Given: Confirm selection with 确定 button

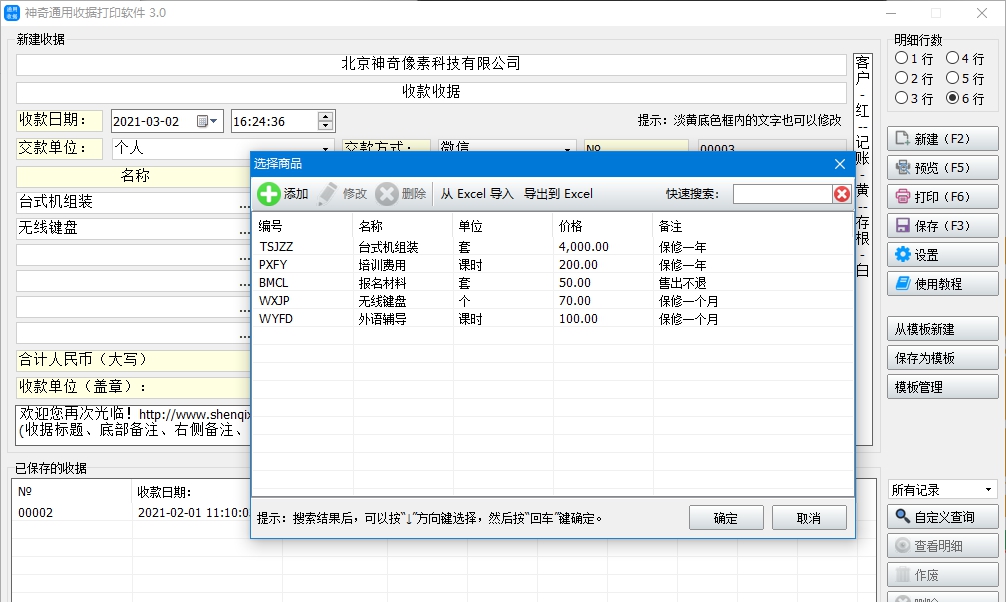Looking at the screenshot, I should coord(726,518).
